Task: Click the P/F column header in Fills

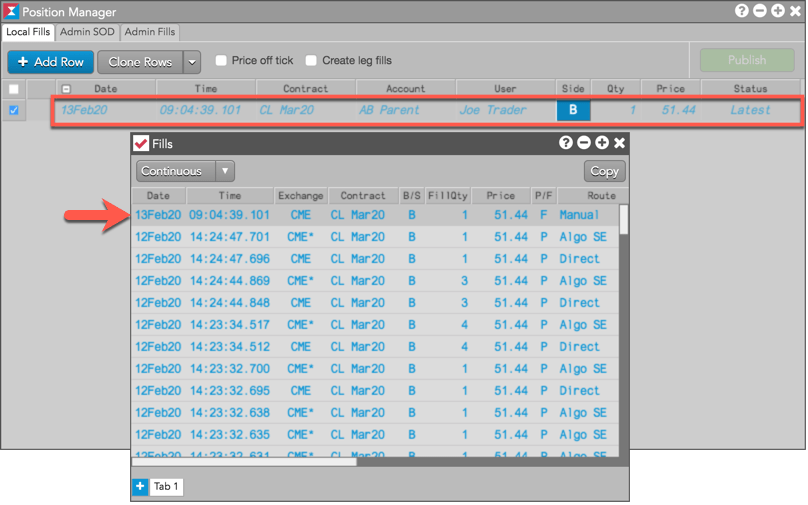Action: click(x=543, y=196)
